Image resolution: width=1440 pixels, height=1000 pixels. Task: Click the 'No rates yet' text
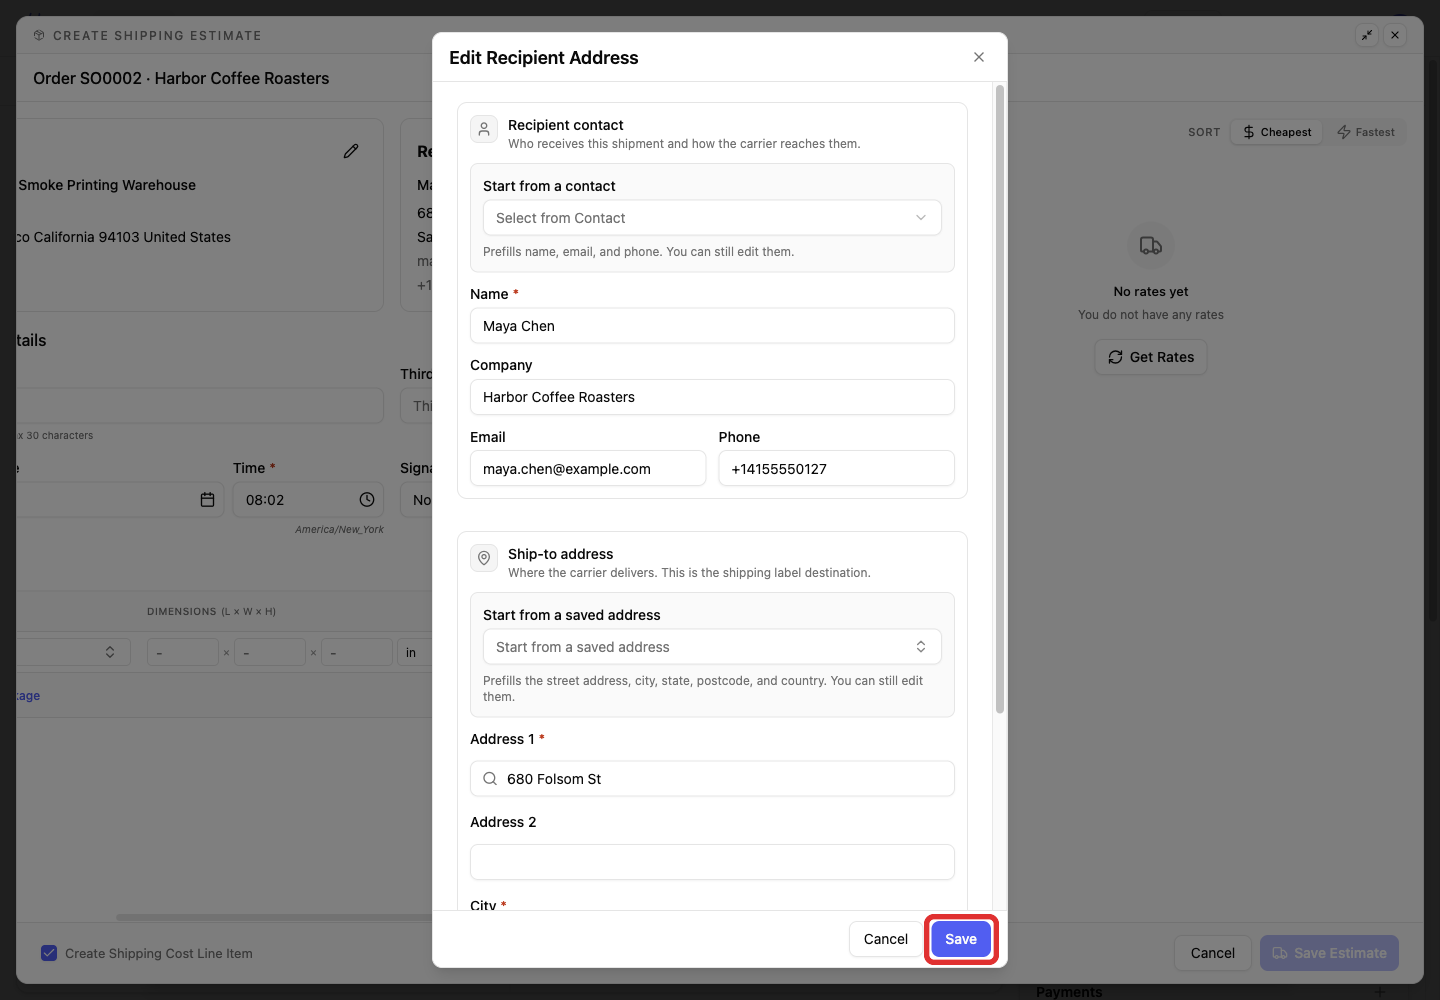pyautogui.click(x=1151, y=292)
